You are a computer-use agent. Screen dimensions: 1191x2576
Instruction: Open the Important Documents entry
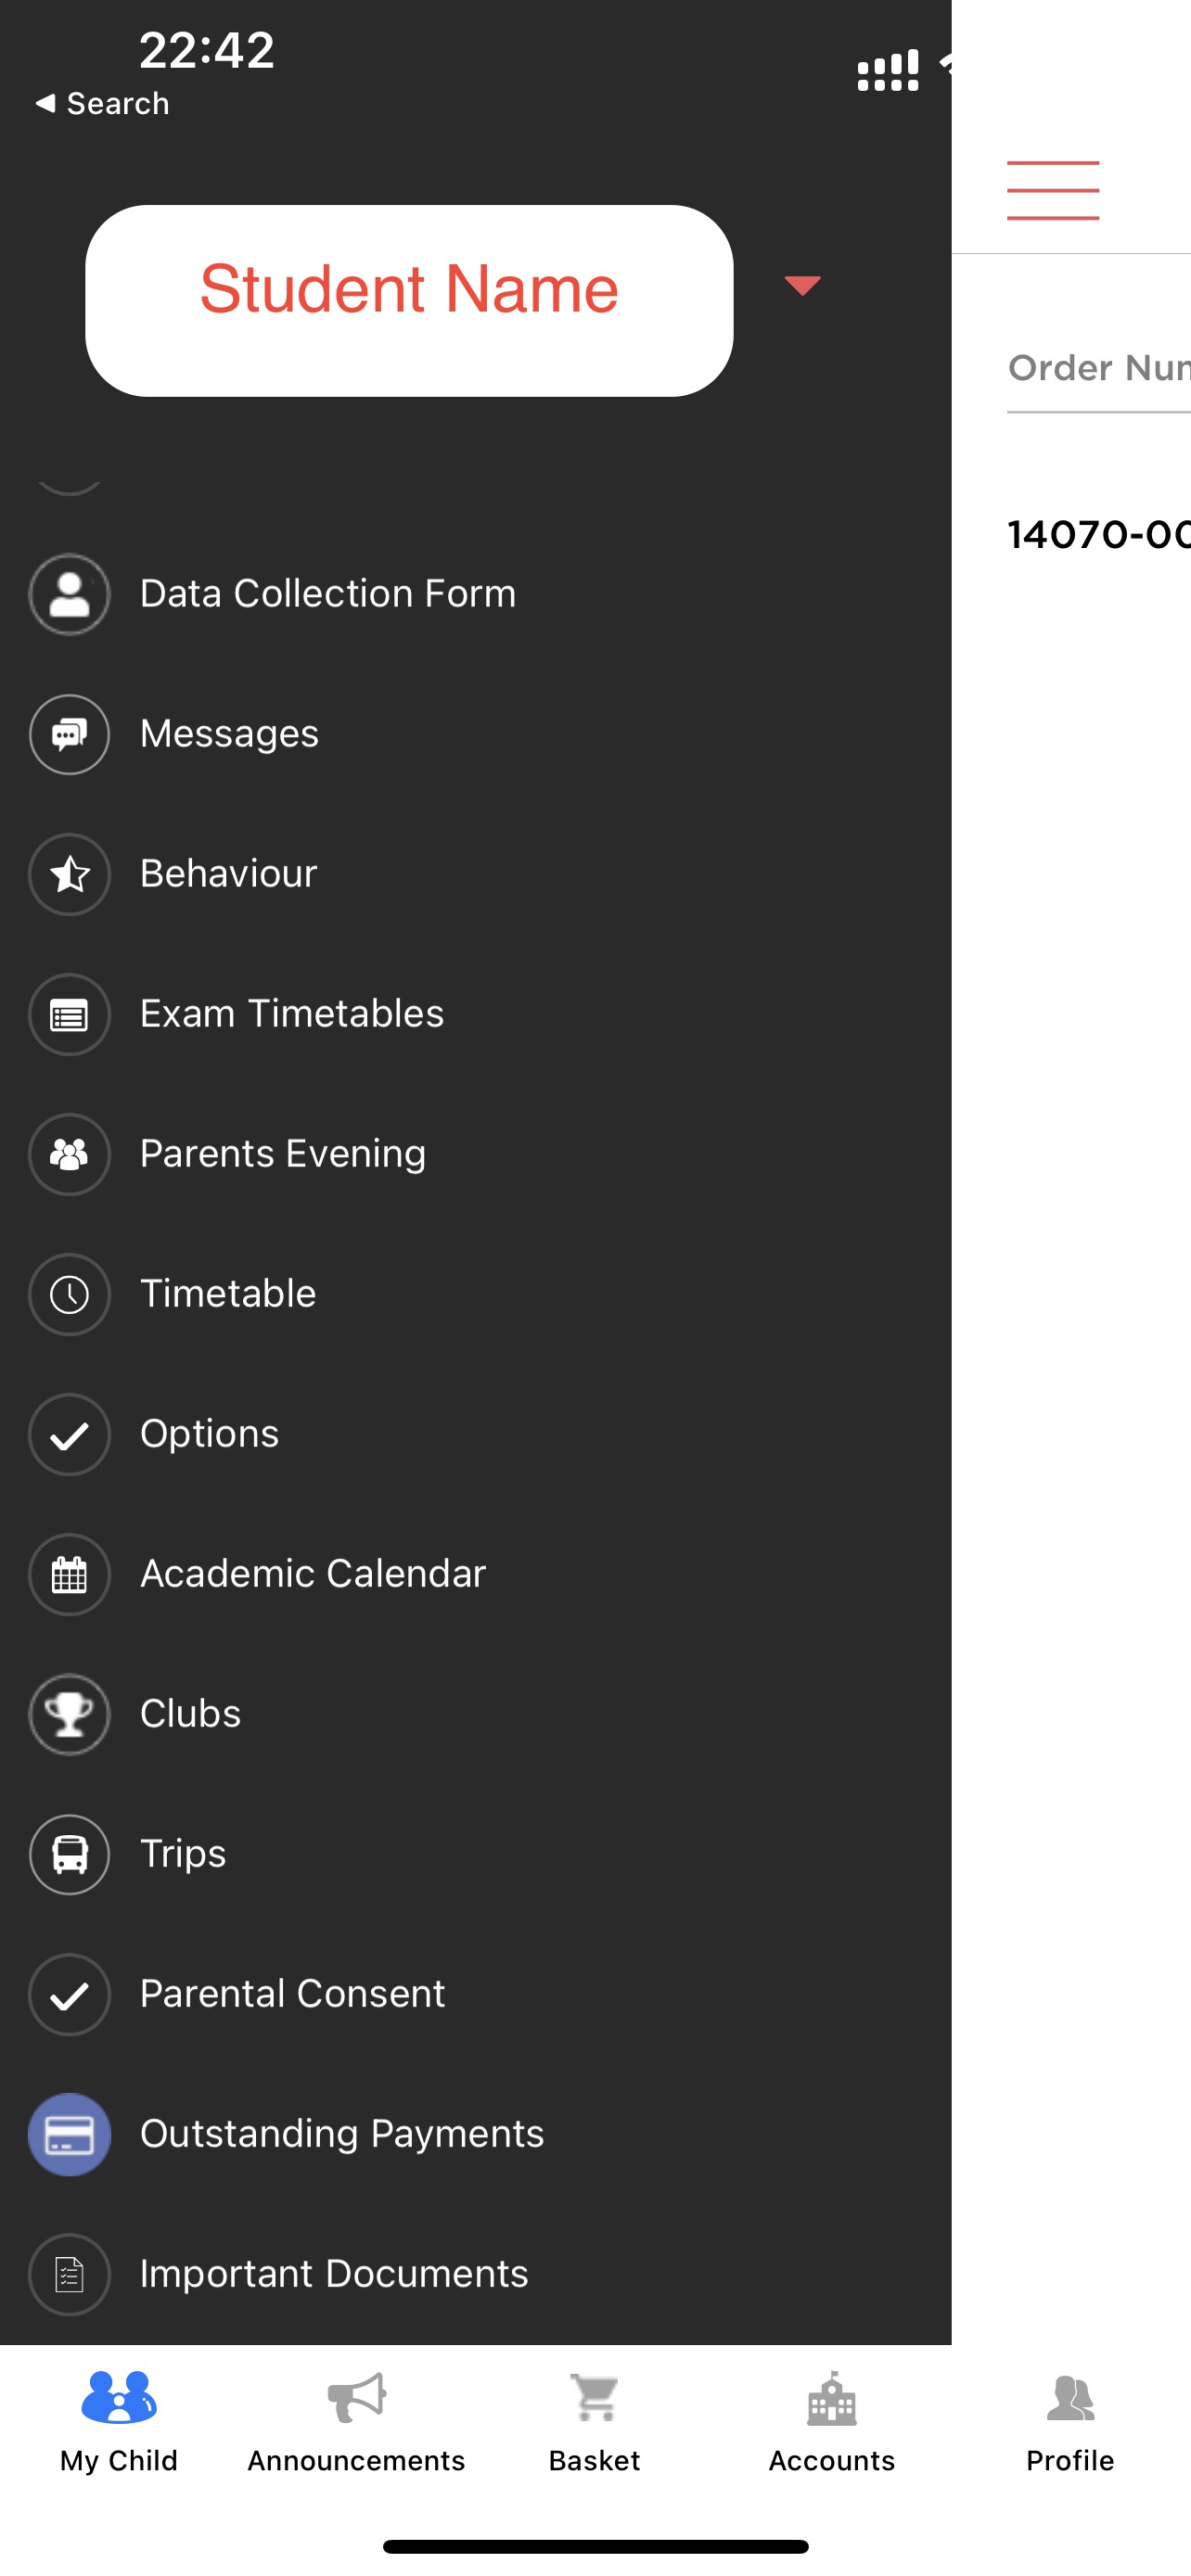coord(333,2274)
